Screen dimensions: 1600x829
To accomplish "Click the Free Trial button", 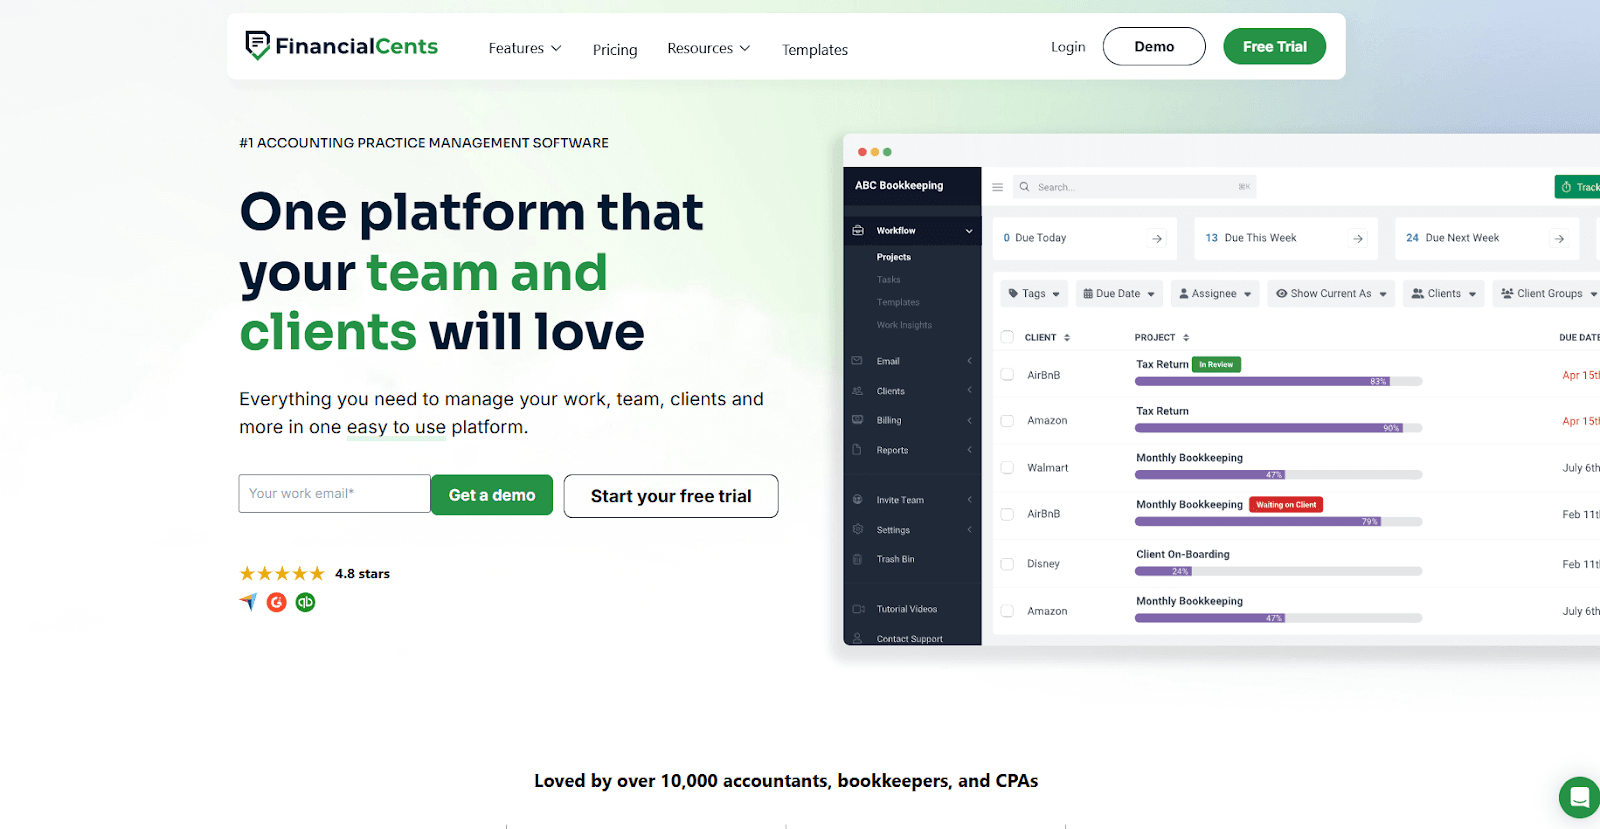I will [x=1275, y=46].
